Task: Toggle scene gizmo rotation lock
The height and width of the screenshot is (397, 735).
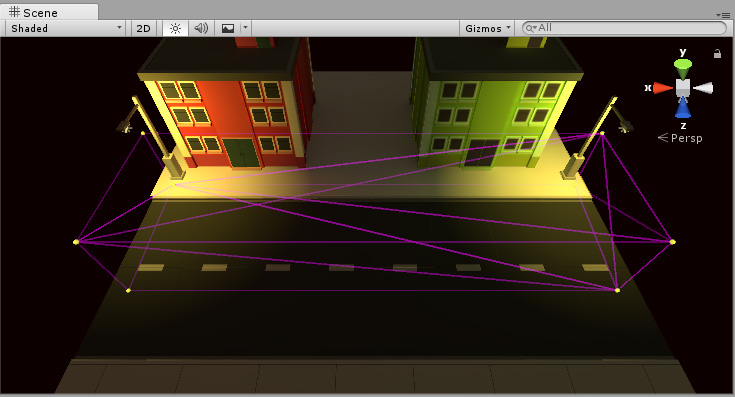Action: pos(717,54)
